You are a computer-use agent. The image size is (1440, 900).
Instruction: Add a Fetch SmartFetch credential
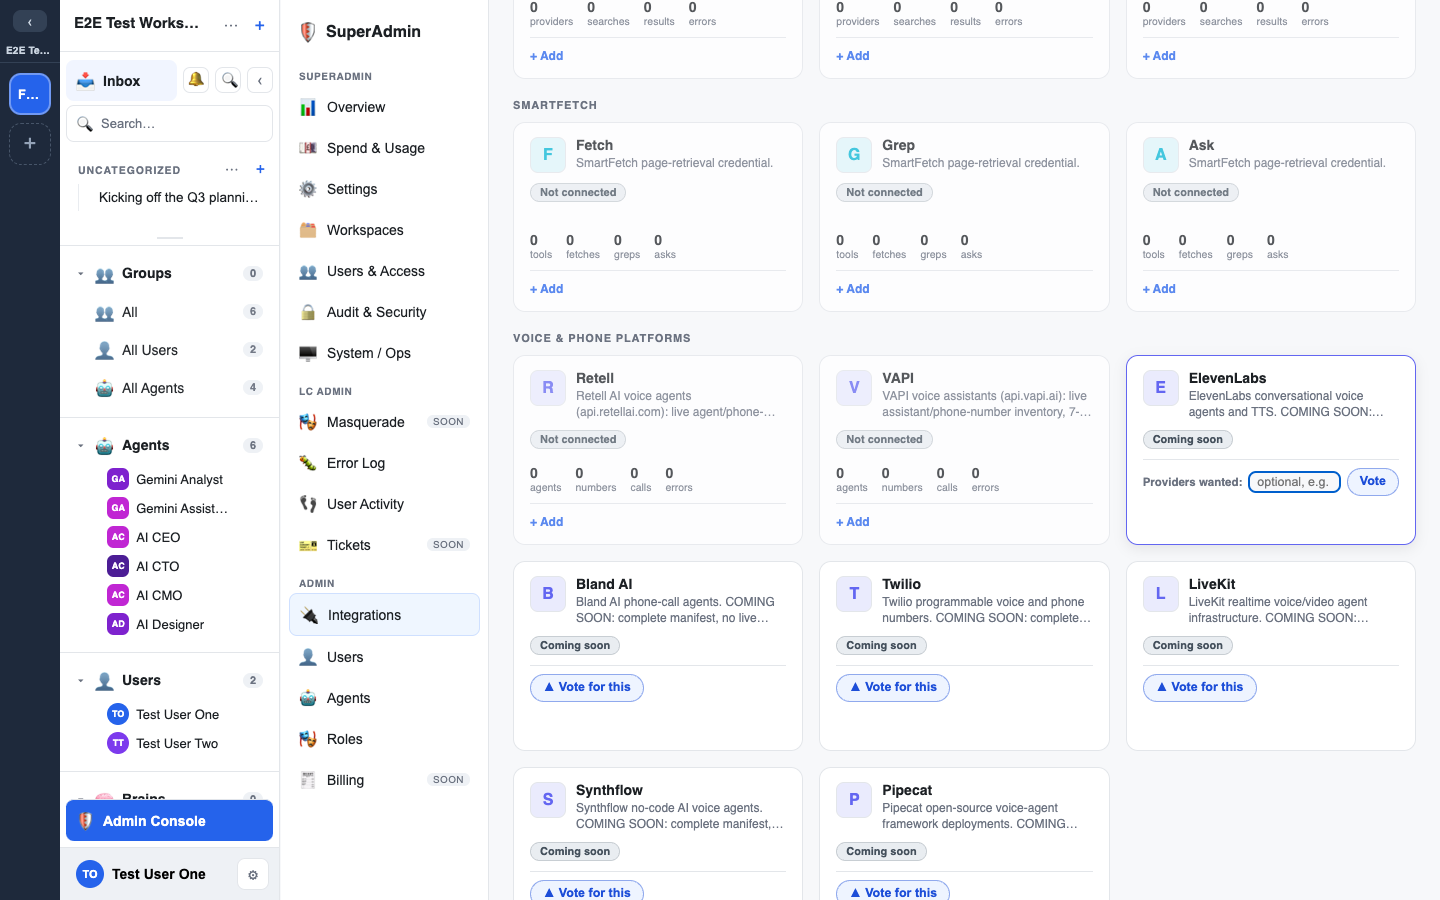pyautogui.click(x=547, y=289)
